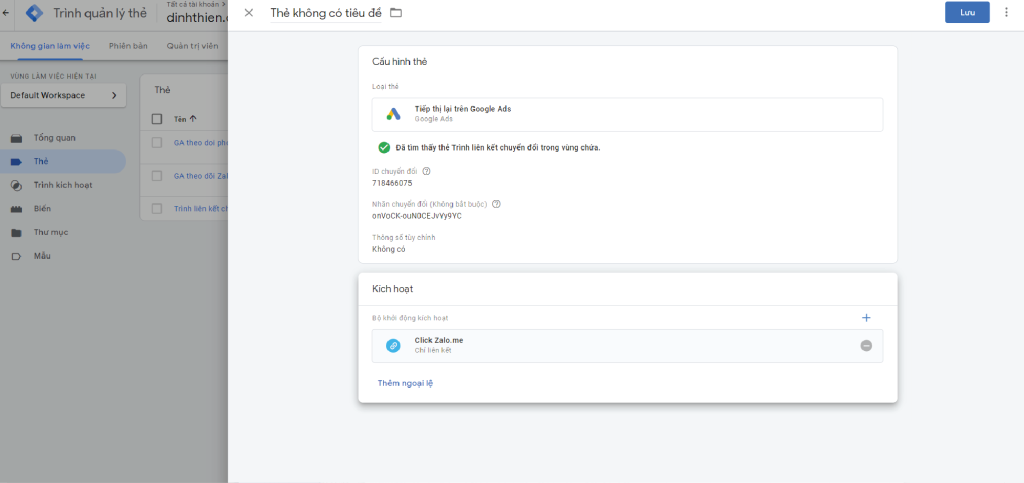The width and height of the screenshot is (1024, 483).
Task: Check the Trình liên kết tag checkbox
Action: click(157, 208)
